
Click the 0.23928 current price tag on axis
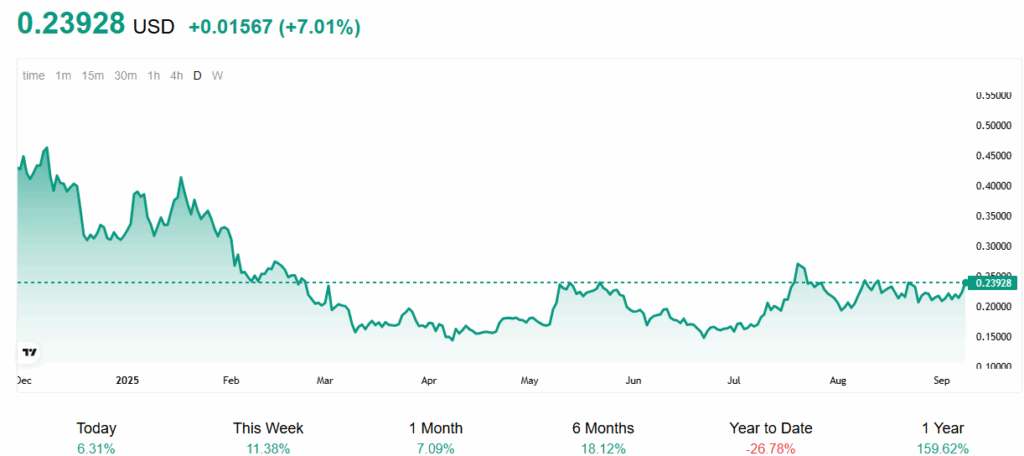pyautogui.click(x=992, y=283)
